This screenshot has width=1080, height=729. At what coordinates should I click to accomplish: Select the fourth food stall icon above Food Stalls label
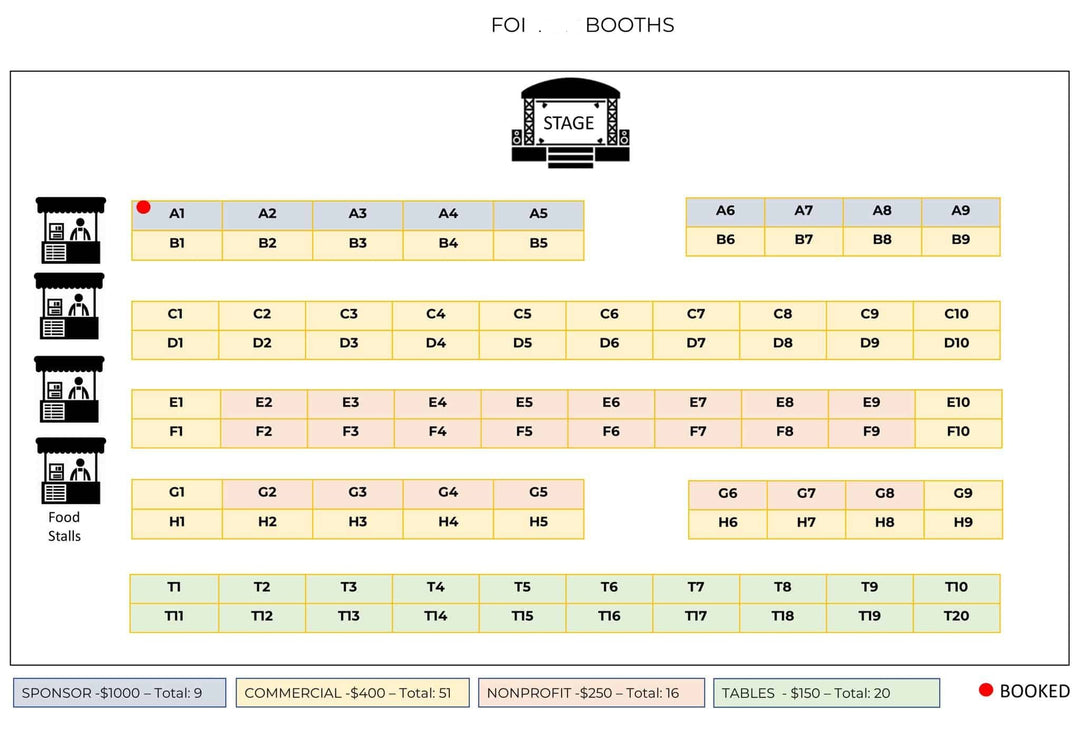click(x=70, y=471)
